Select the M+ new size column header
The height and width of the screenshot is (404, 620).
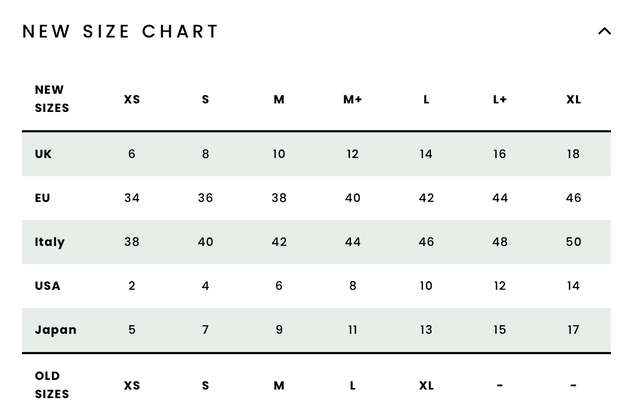[352, 99]
